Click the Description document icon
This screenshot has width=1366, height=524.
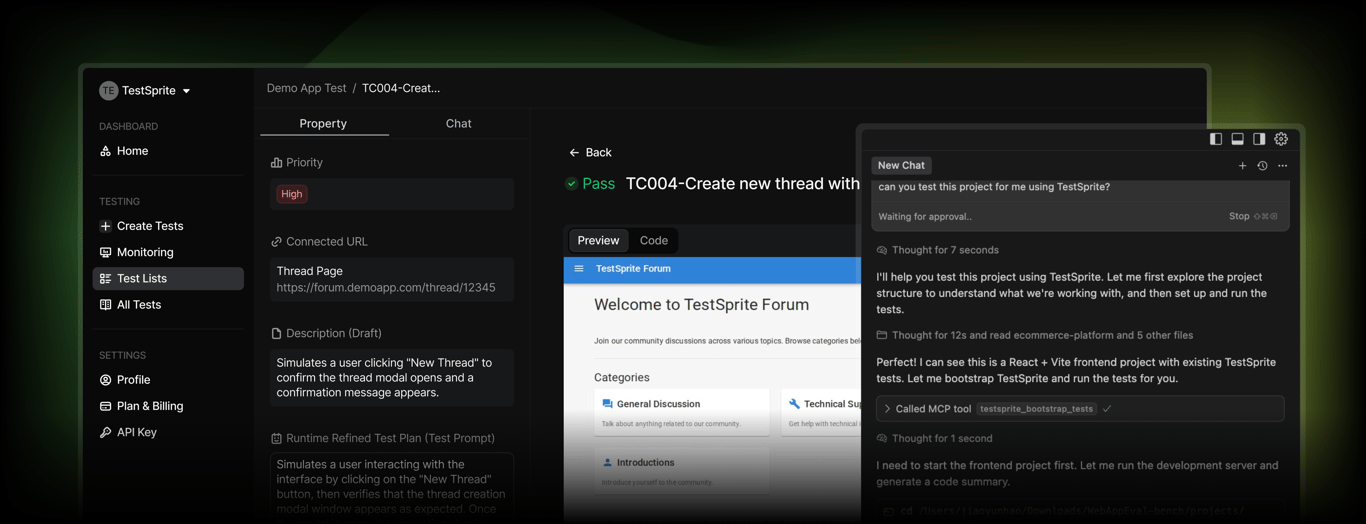(276, 333)
